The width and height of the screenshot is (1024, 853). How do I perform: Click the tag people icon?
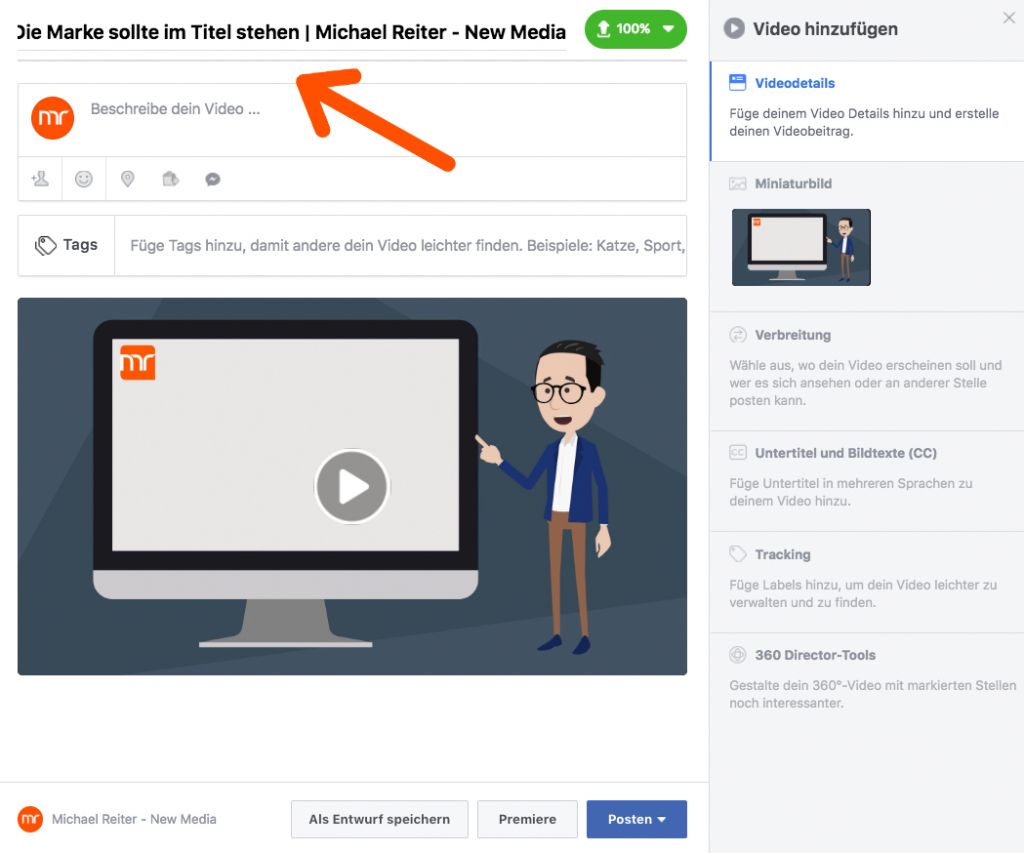[x=40, y=179]
